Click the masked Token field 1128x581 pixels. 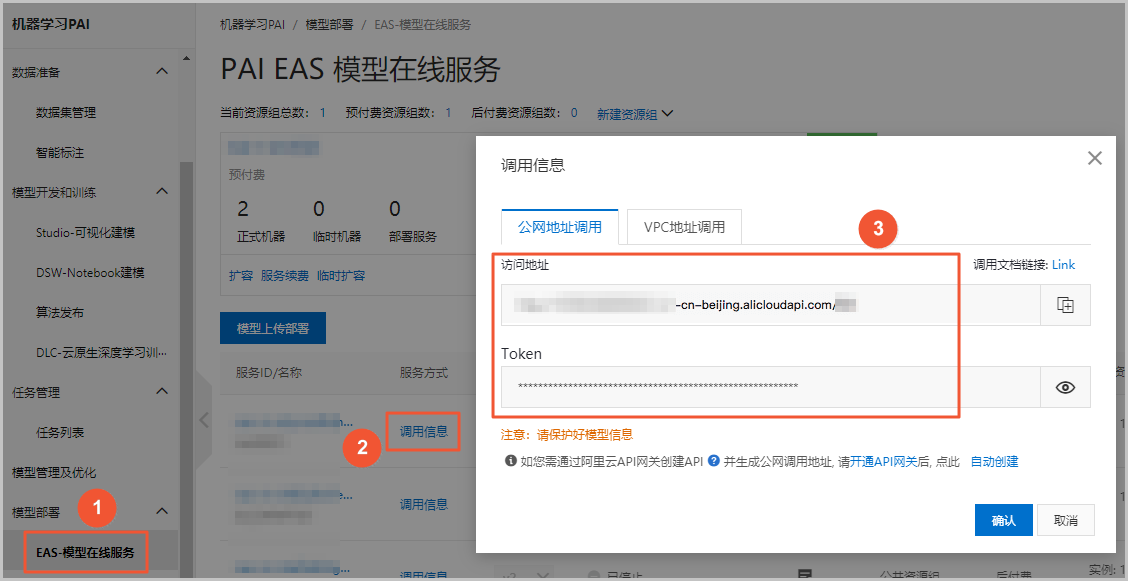770,387
